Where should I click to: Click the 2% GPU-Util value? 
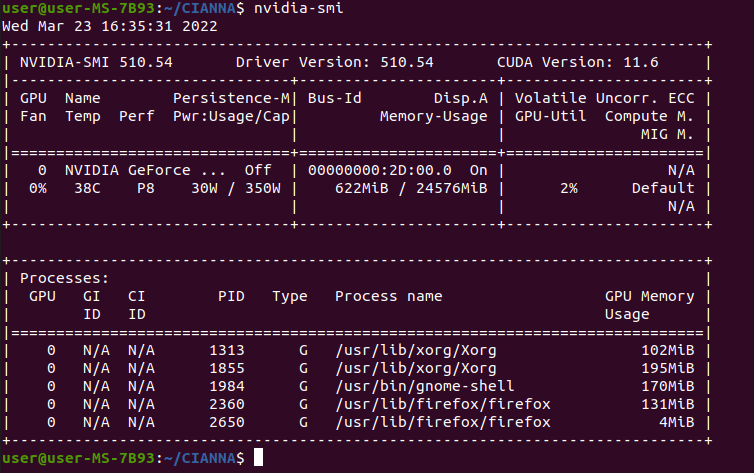point(568,188)
